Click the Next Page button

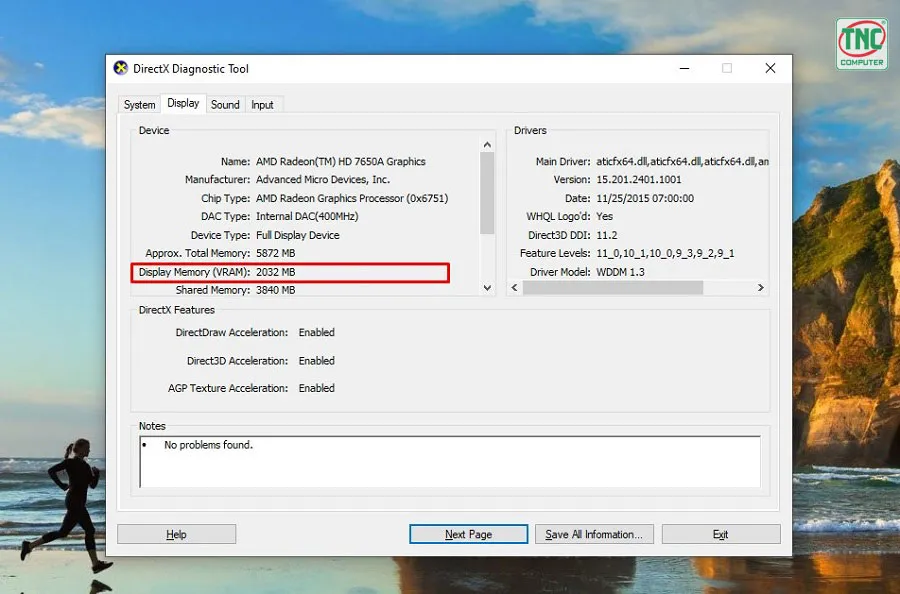[x=468, y=534]
